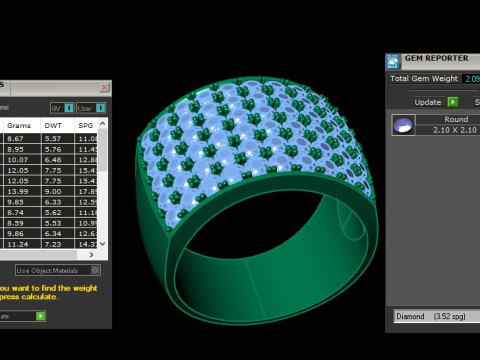Select the 6.48 DWT cell
The image size is (480, 360).
(x=57, y=160)
